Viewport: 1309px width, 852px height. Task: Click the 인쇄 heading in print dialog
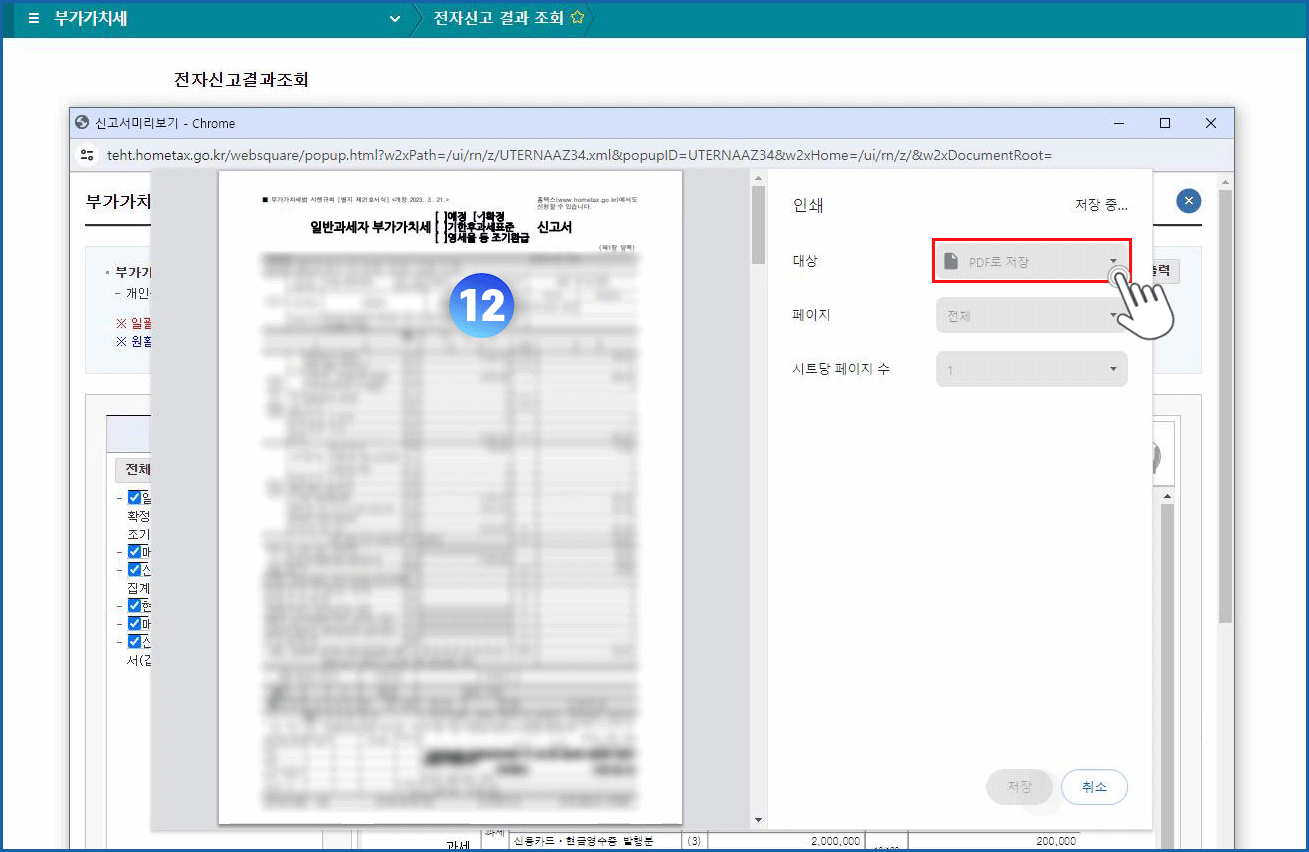(x=808, y=205)
